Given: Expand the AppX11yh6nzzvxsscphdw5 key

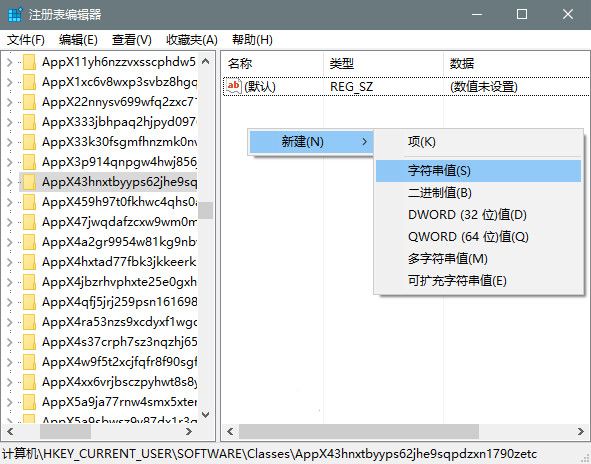Looking at the screenshot, I should point(10,62).
